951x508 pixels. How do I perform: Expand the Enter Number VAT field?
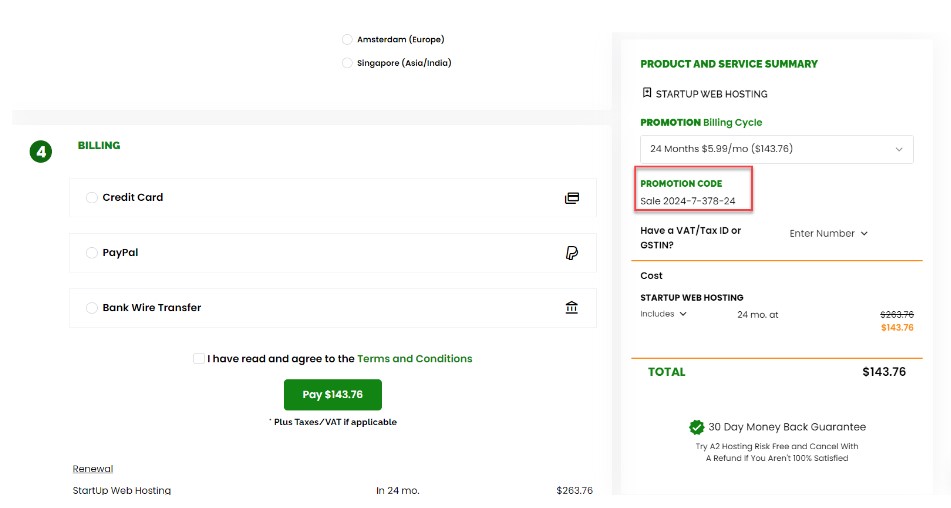pos(828,233)
